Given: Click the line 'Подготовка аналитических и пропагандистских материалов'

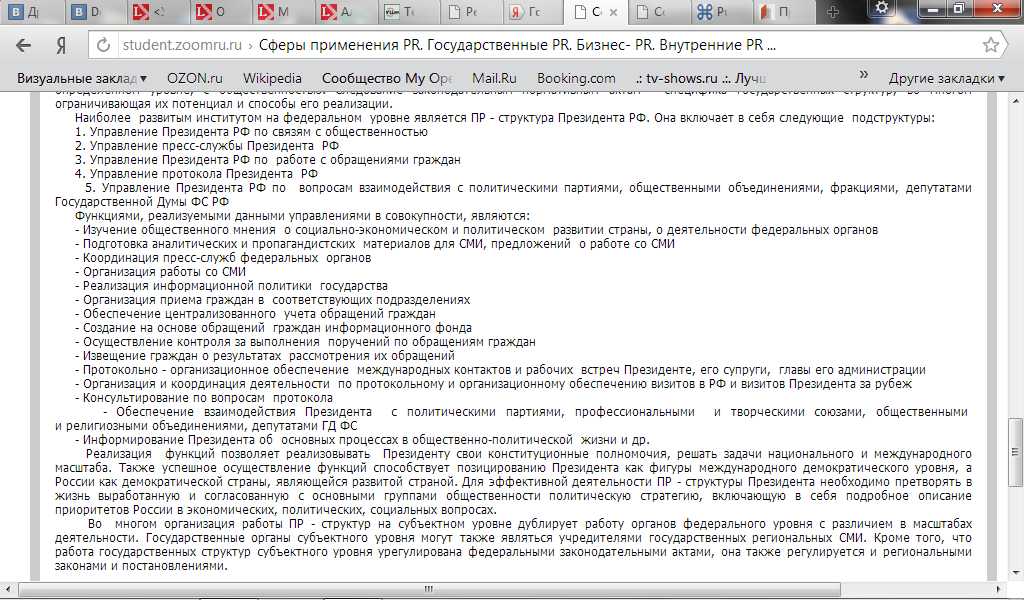Looking at the screenshot, I should click(x=375, y=244).
